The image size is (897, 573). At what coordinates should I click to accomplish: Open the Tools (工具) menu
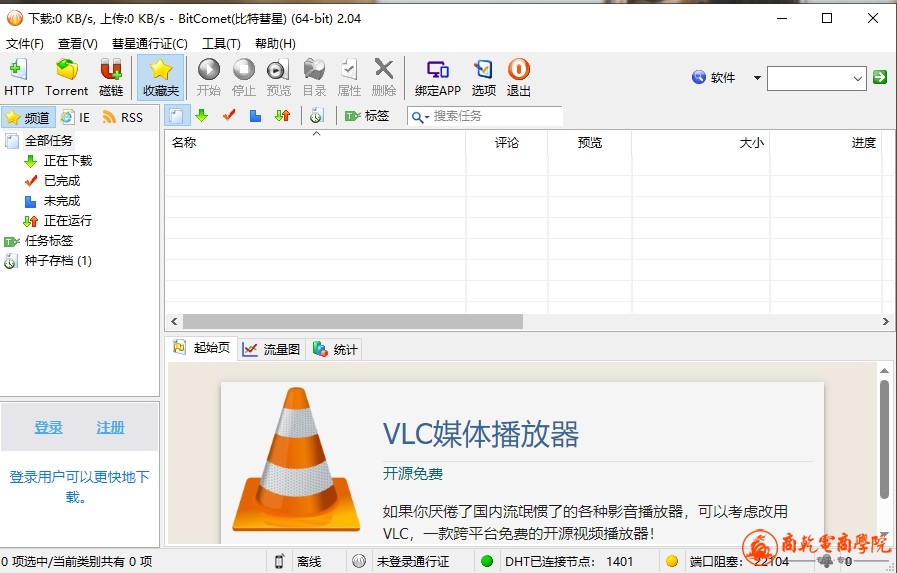point(221,43)
